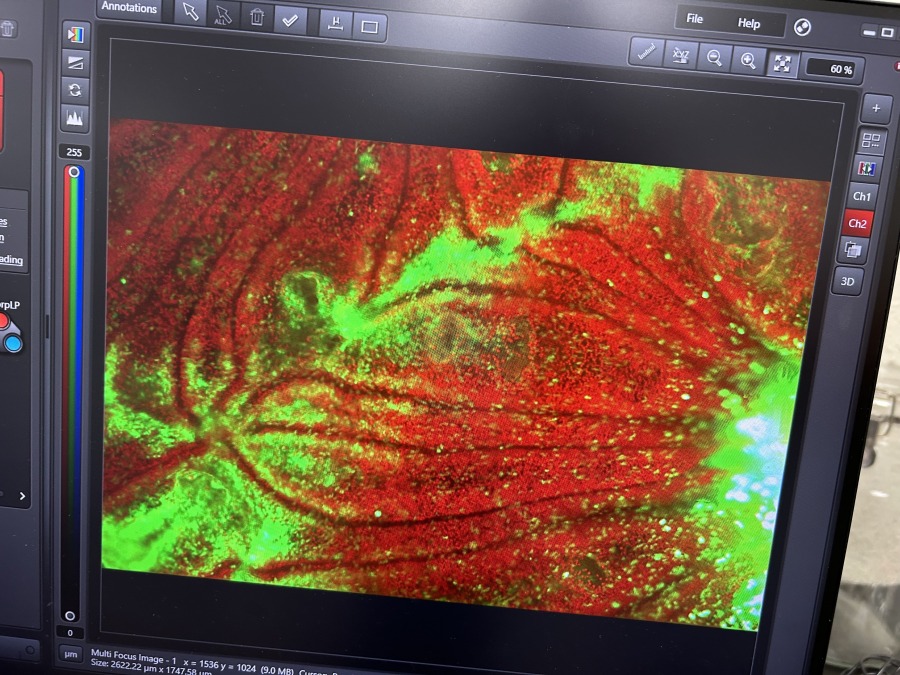Delete annotation with the trash icon
The width and height of the screenshot is (900, 675).
click(257, 18)
